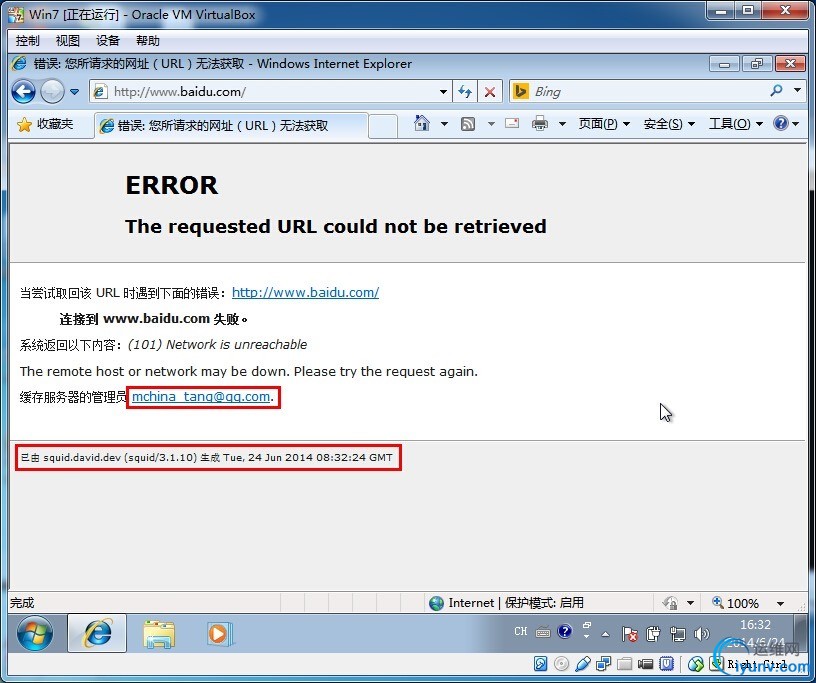Click the keyboard IME icon in tray
This screenshot has width=816, height=683.
tap(543, 633)
